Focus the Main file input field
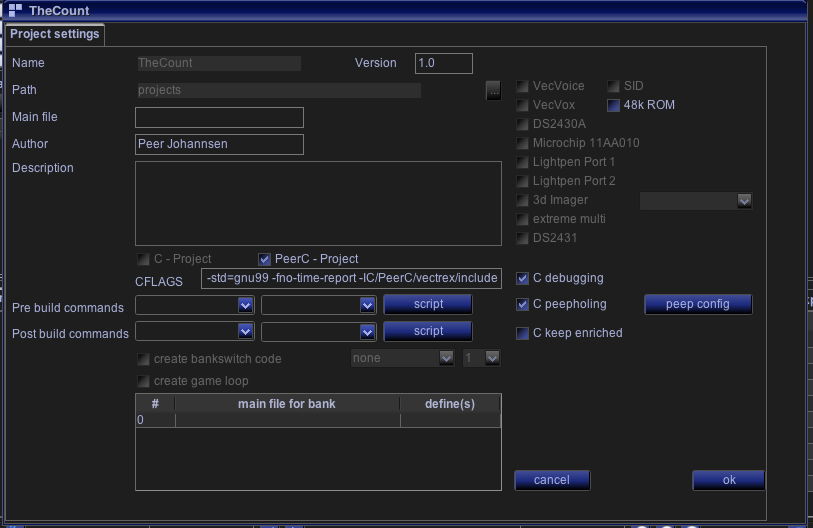Viewport: 813px width, 528px height. (x=219, y=118)
